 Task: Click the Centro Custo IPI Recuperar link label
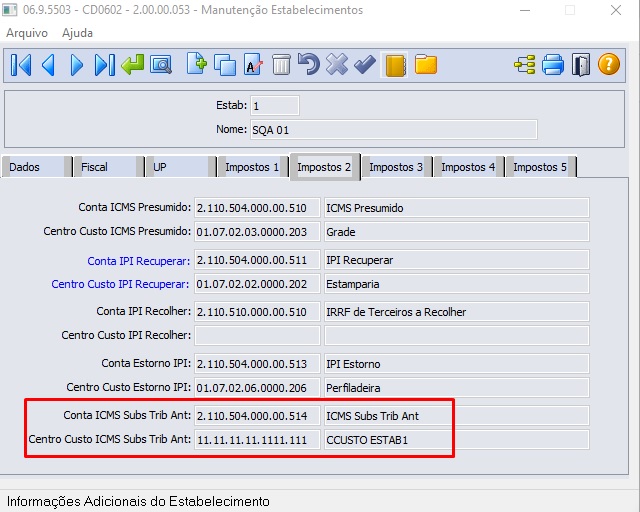[120, 284]
